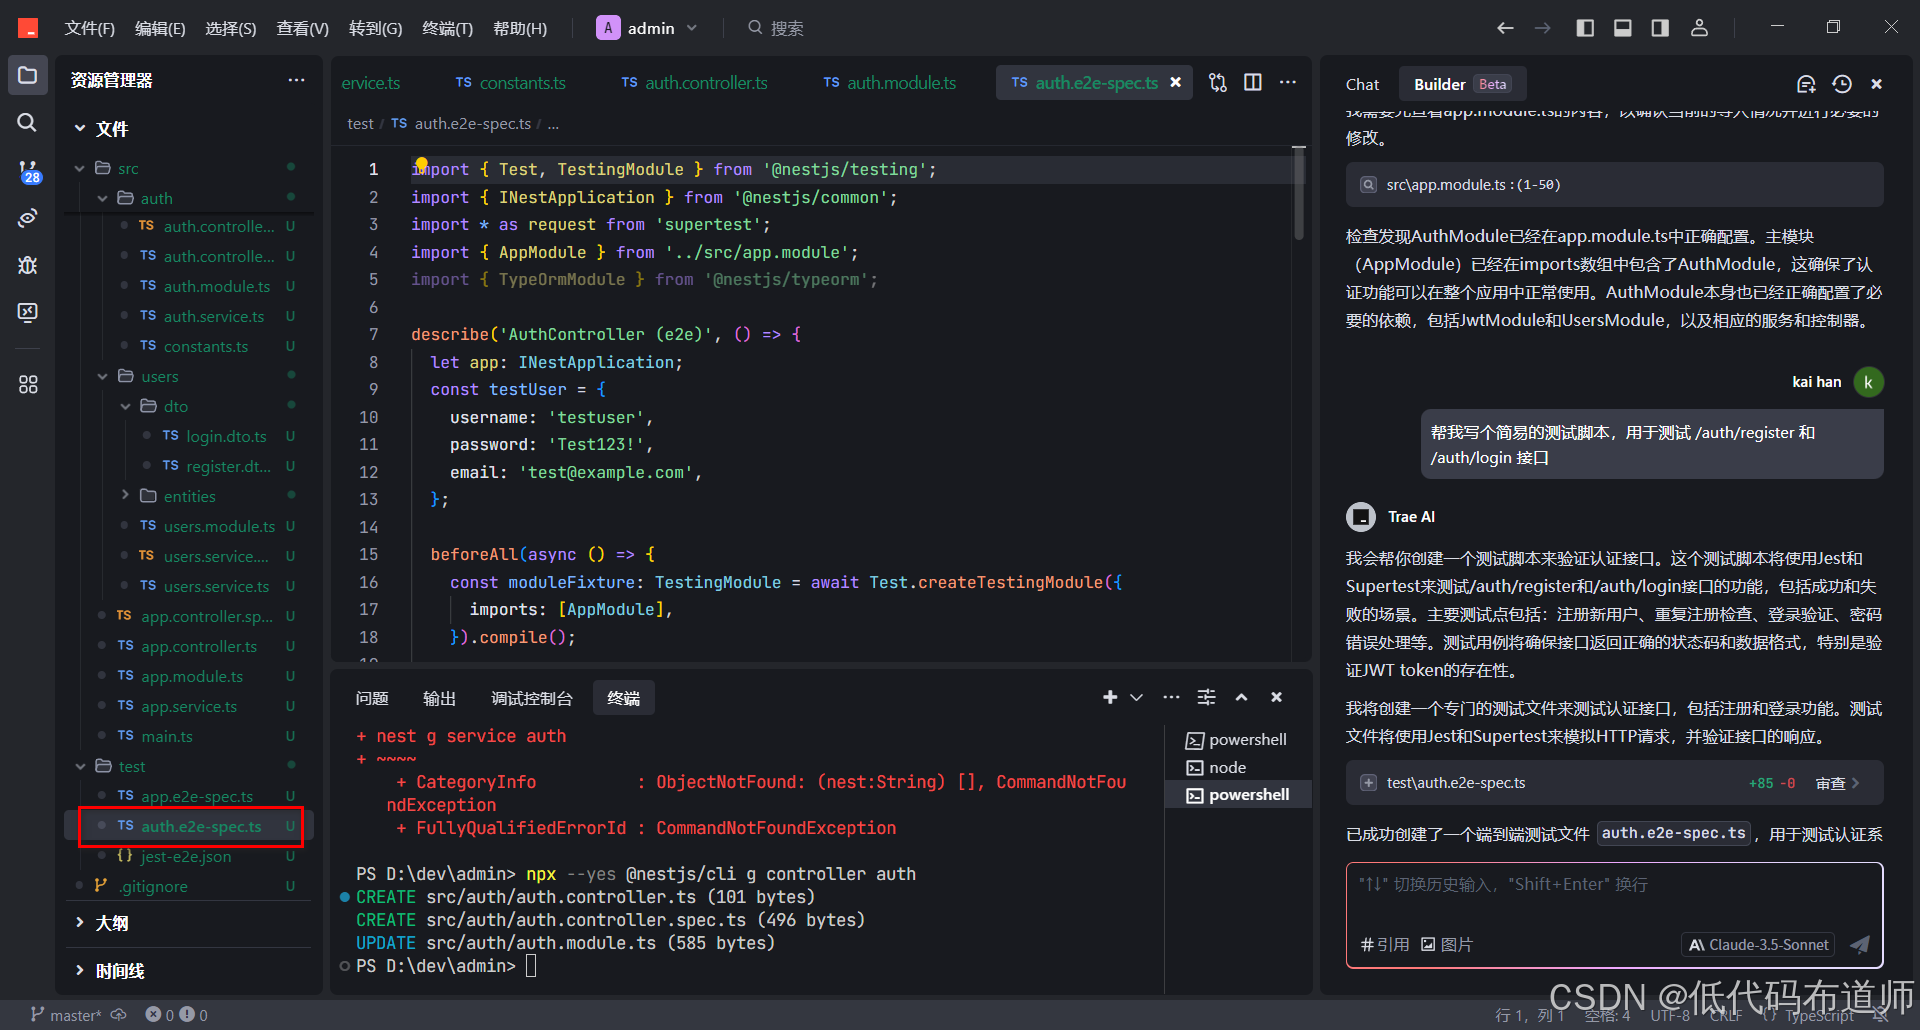
Task: Open Source Control icon with 28 badge
Action: (28, 172)
